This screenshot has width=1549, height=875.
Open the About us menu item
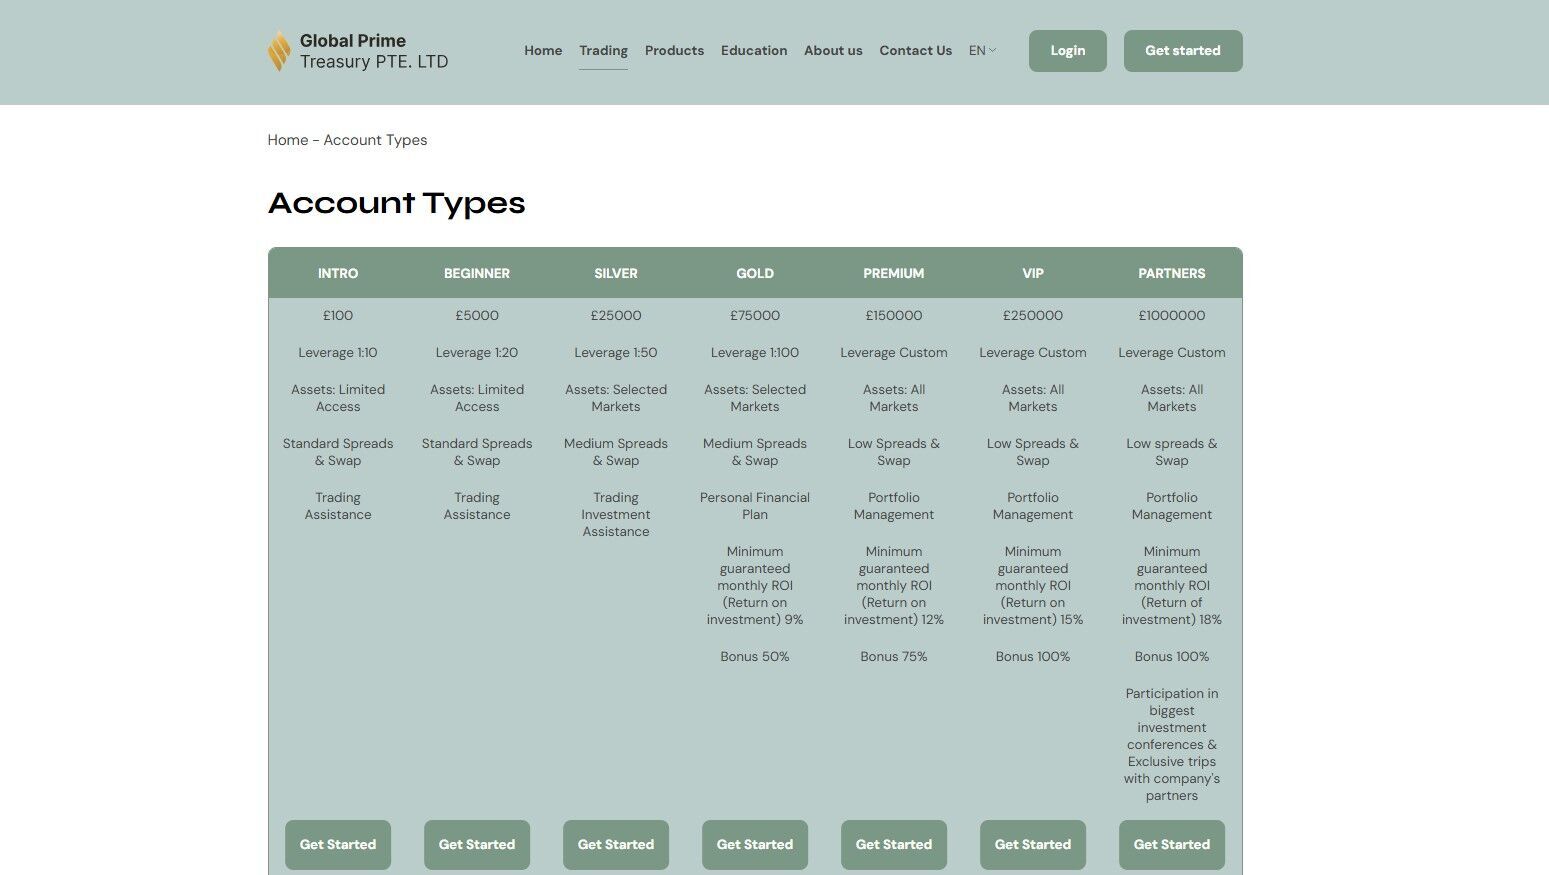[833, 51]
